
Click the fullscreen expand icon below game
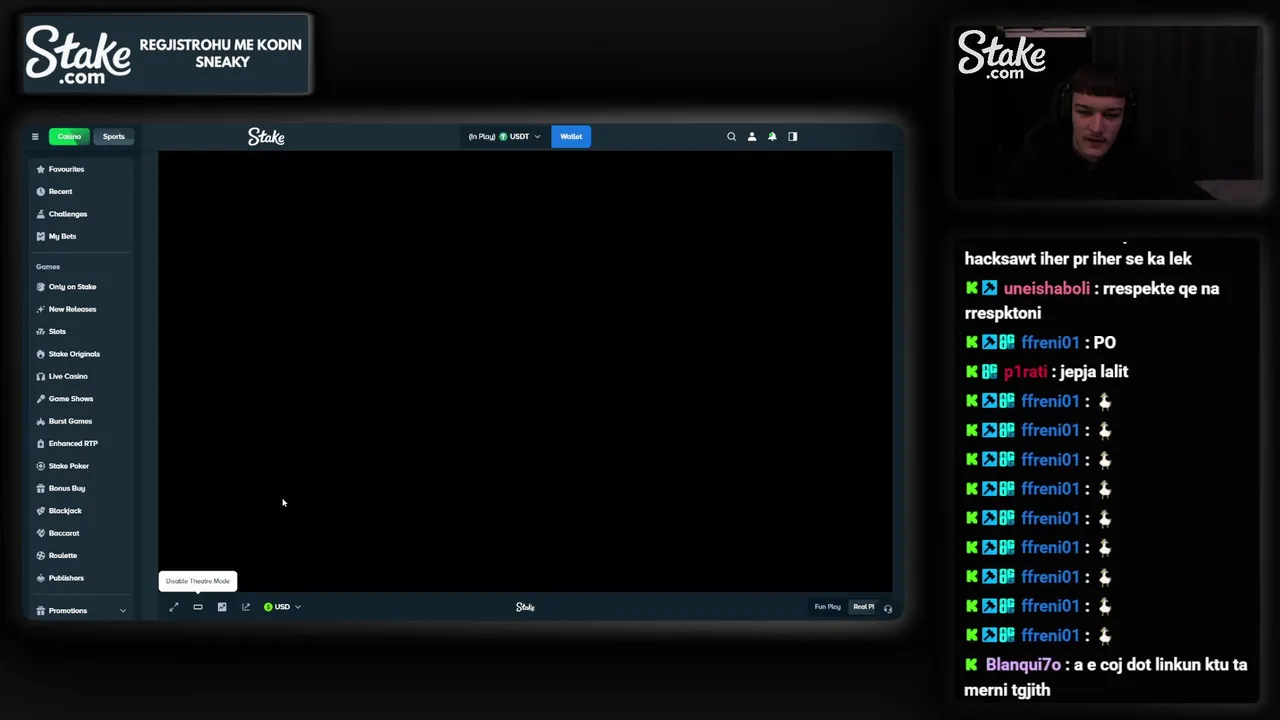click(174, 607)
